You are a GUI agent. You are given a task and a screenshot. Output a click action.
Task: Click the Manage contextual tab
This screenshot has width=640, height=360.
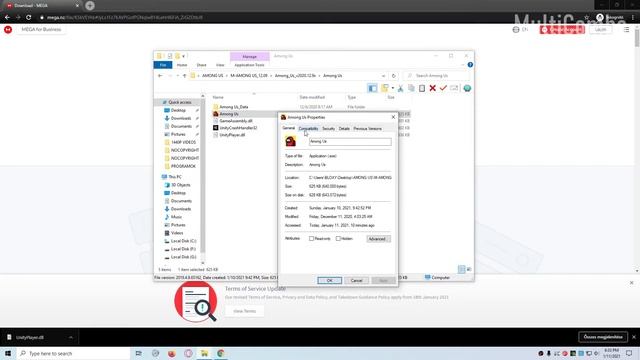[249, 56]
